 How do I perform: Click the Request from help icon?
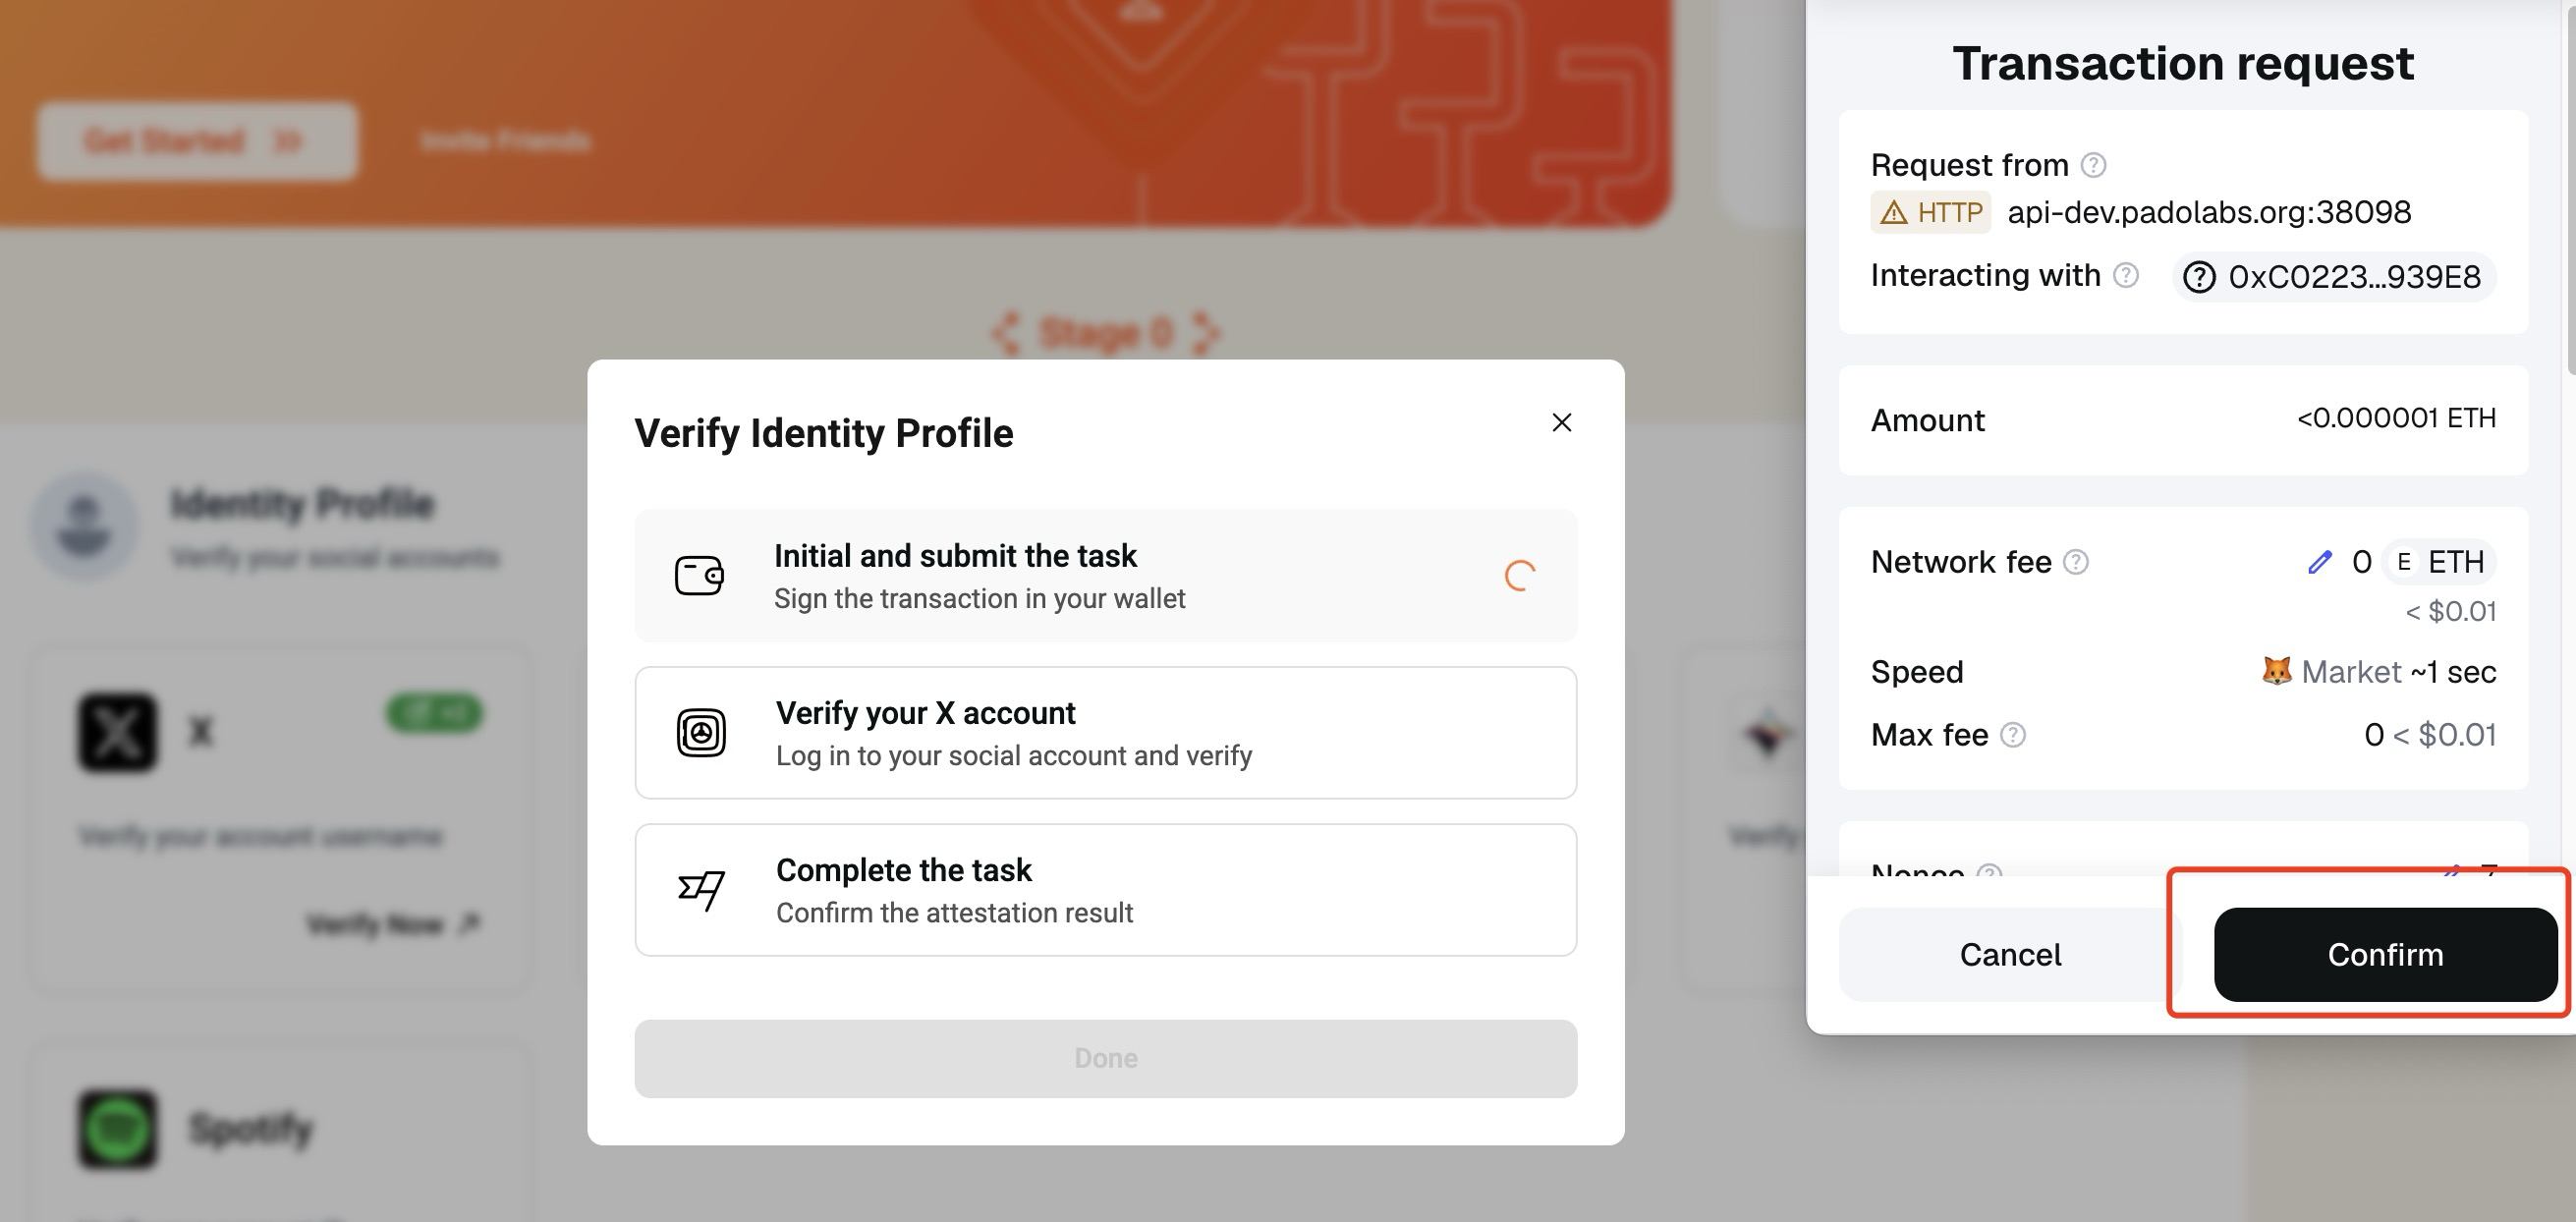tap(2093, 165)
